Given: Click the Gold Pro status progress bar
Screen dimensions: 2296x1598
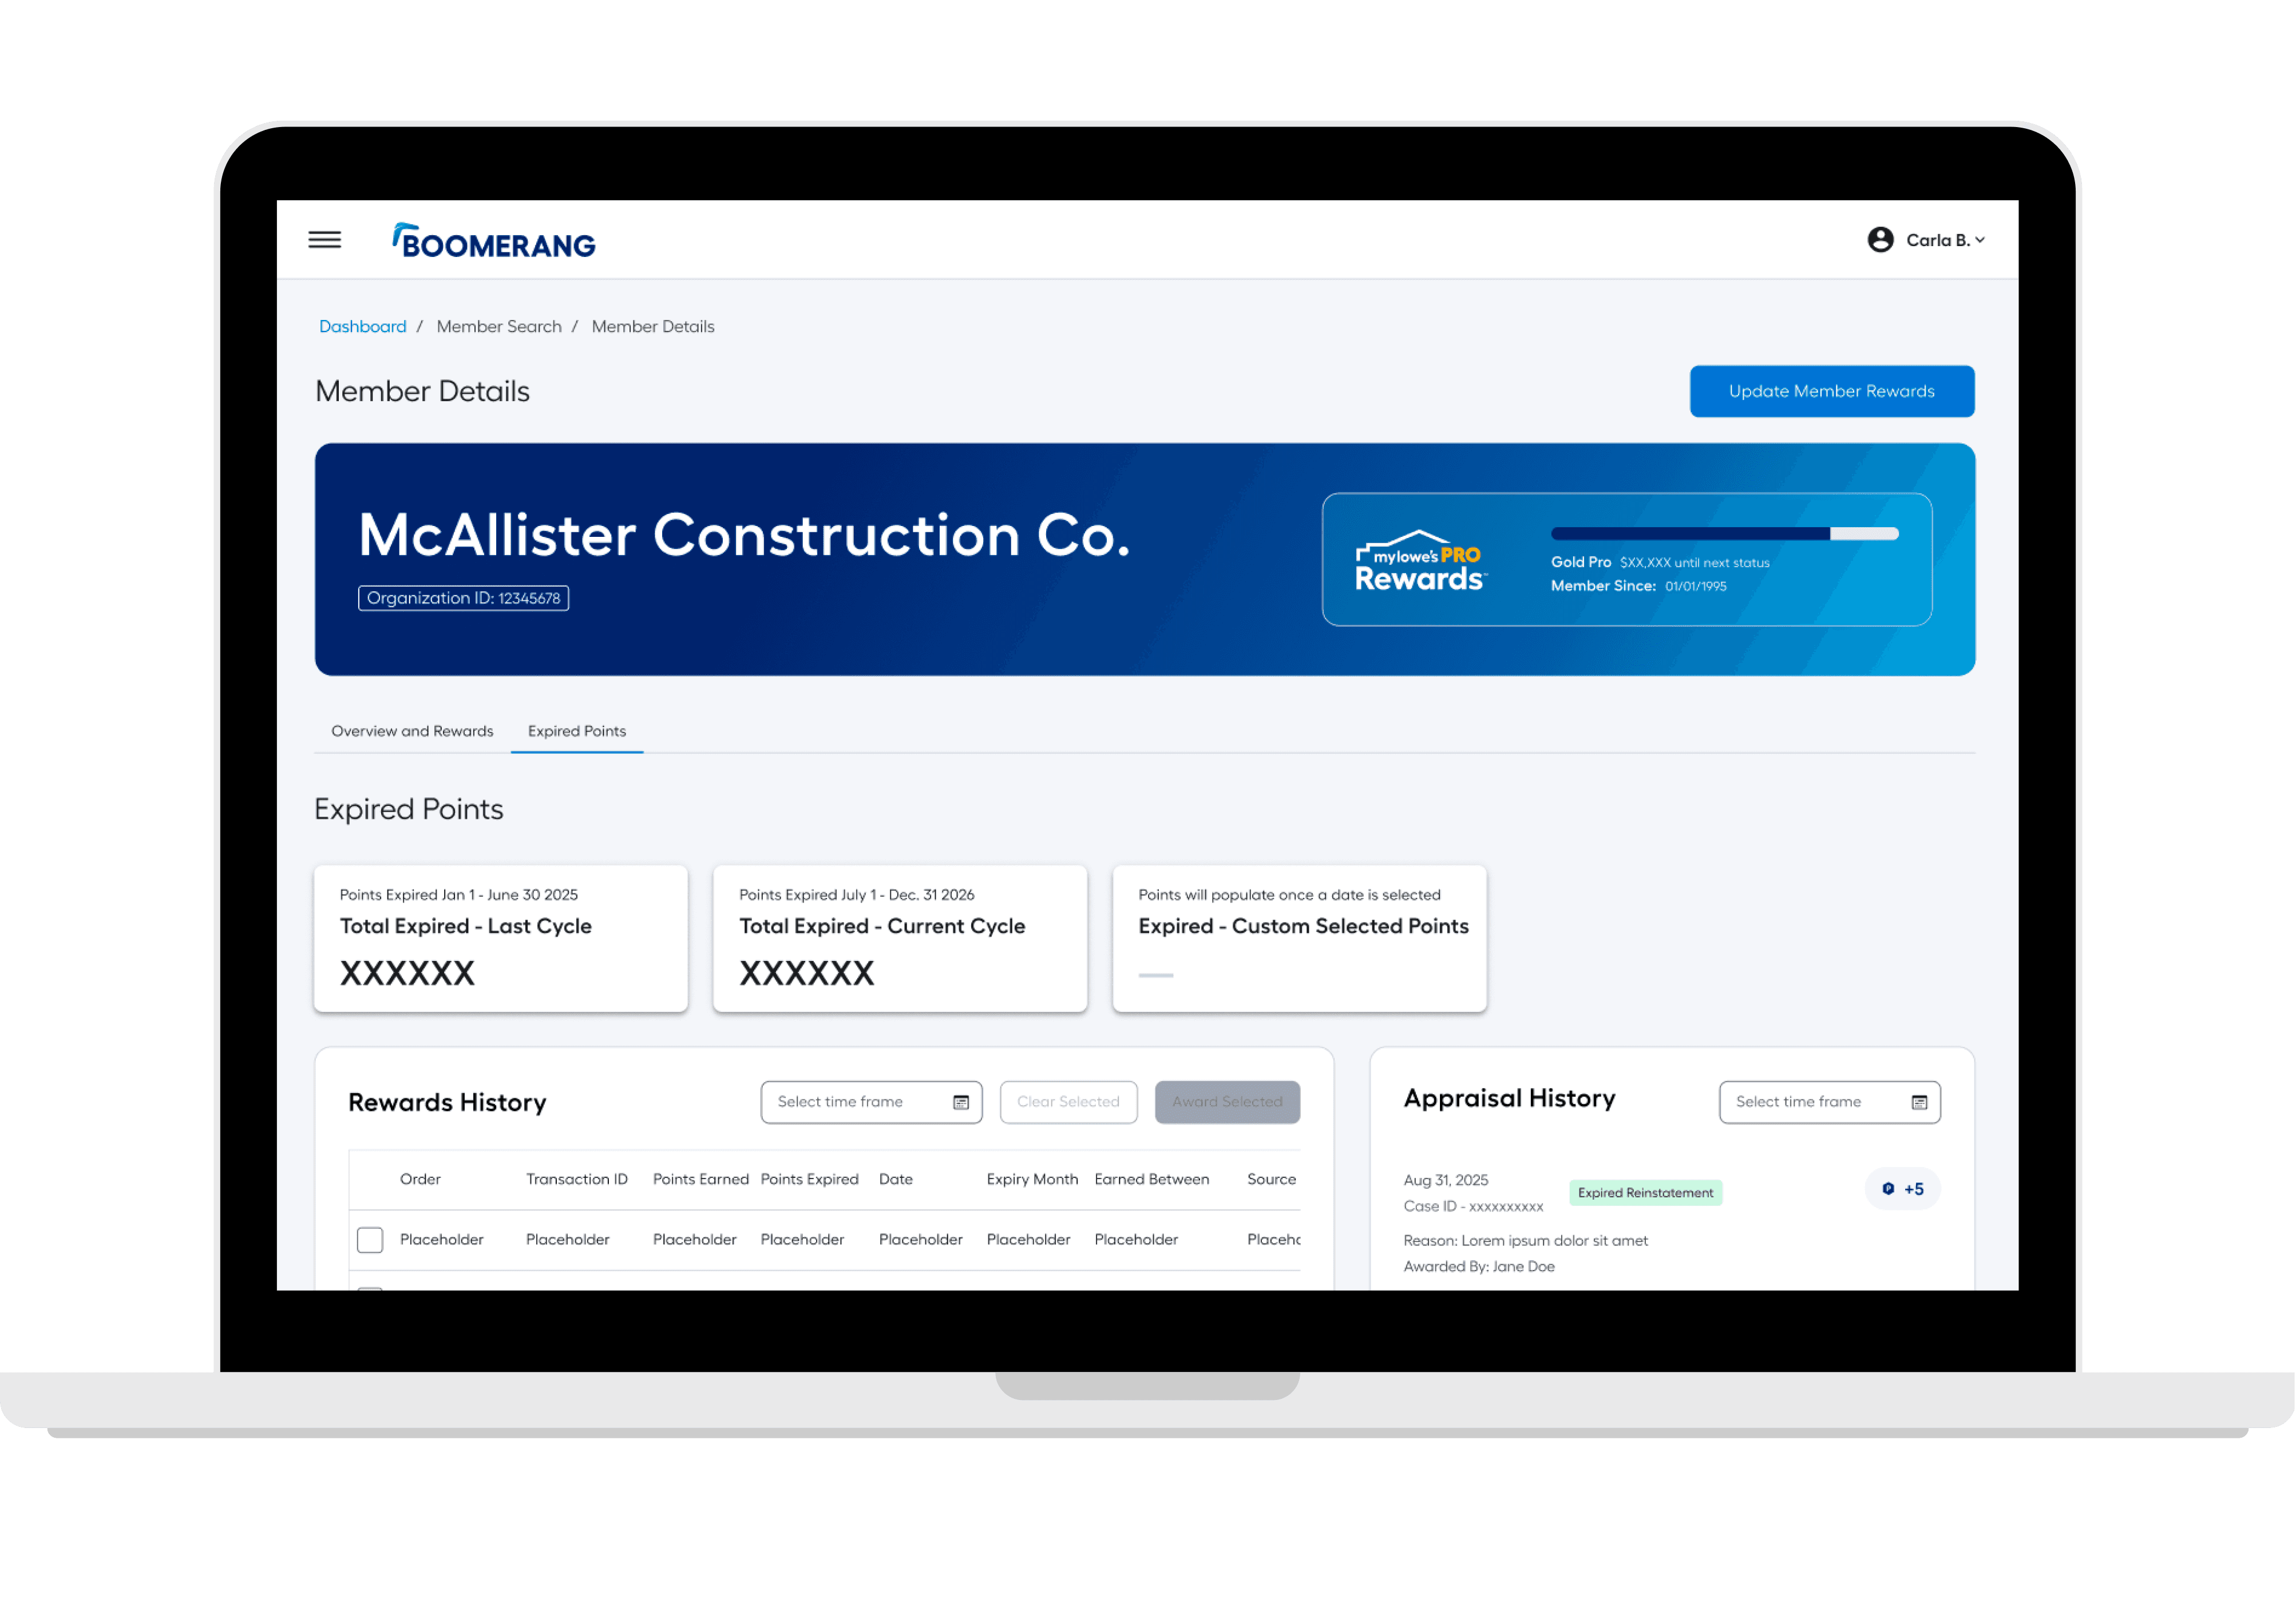Looking at the screenshot, I should (x=1724, y=534).
